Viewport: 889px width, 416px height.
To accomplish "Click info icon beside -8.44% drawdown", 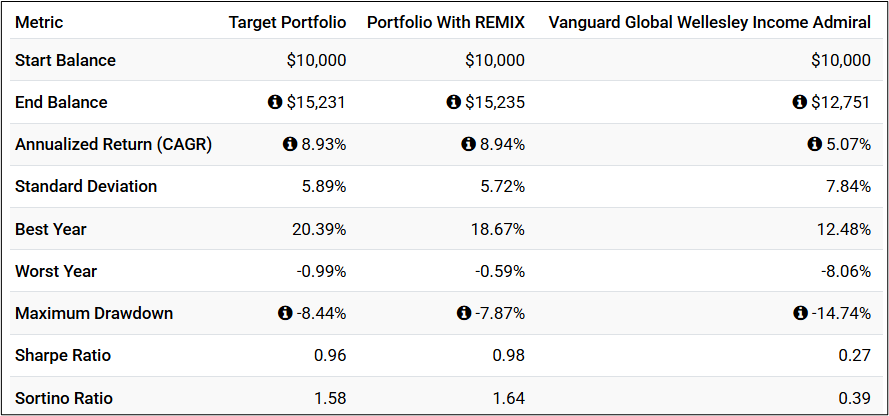I will [285, 313].
